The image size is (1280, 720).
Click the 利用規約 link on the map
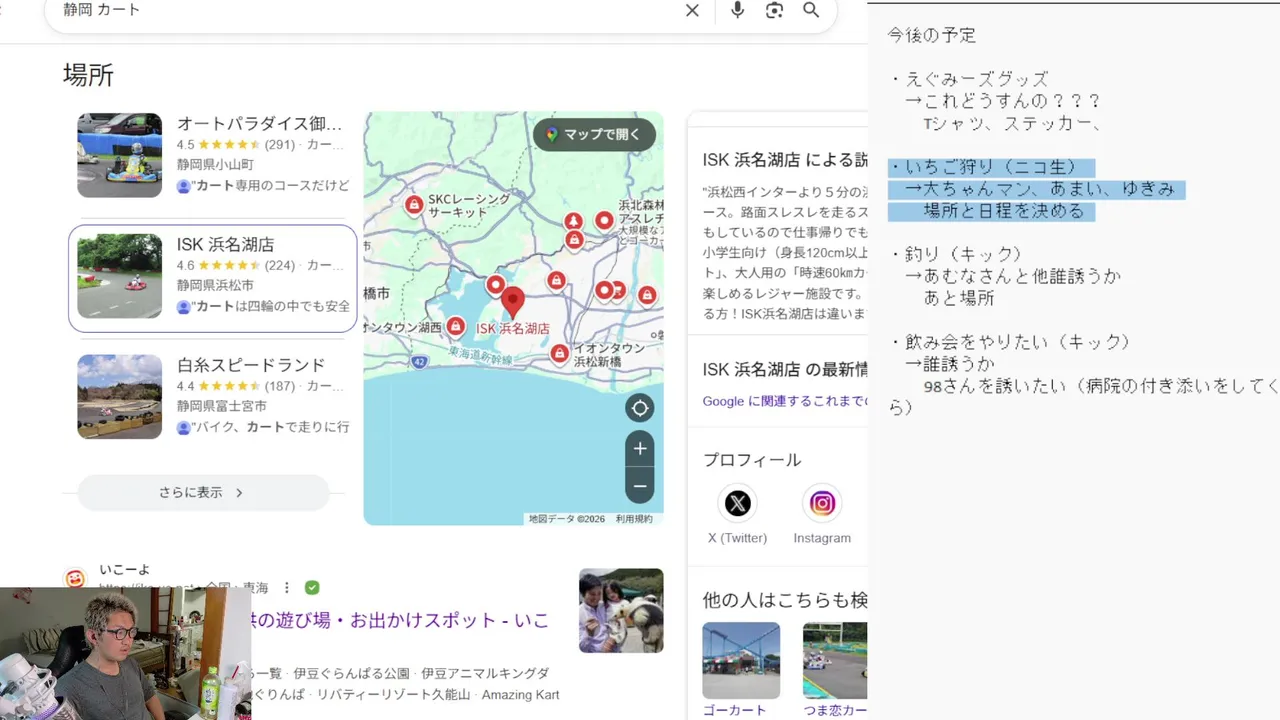(634, 519)
